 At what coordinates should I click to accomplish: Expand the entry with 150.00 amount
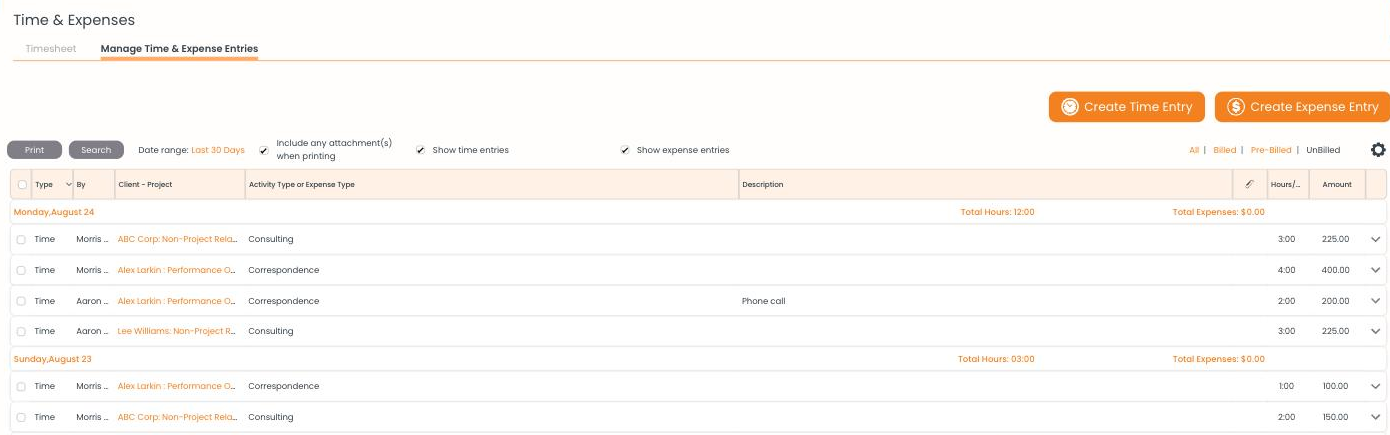[1375, 415]
